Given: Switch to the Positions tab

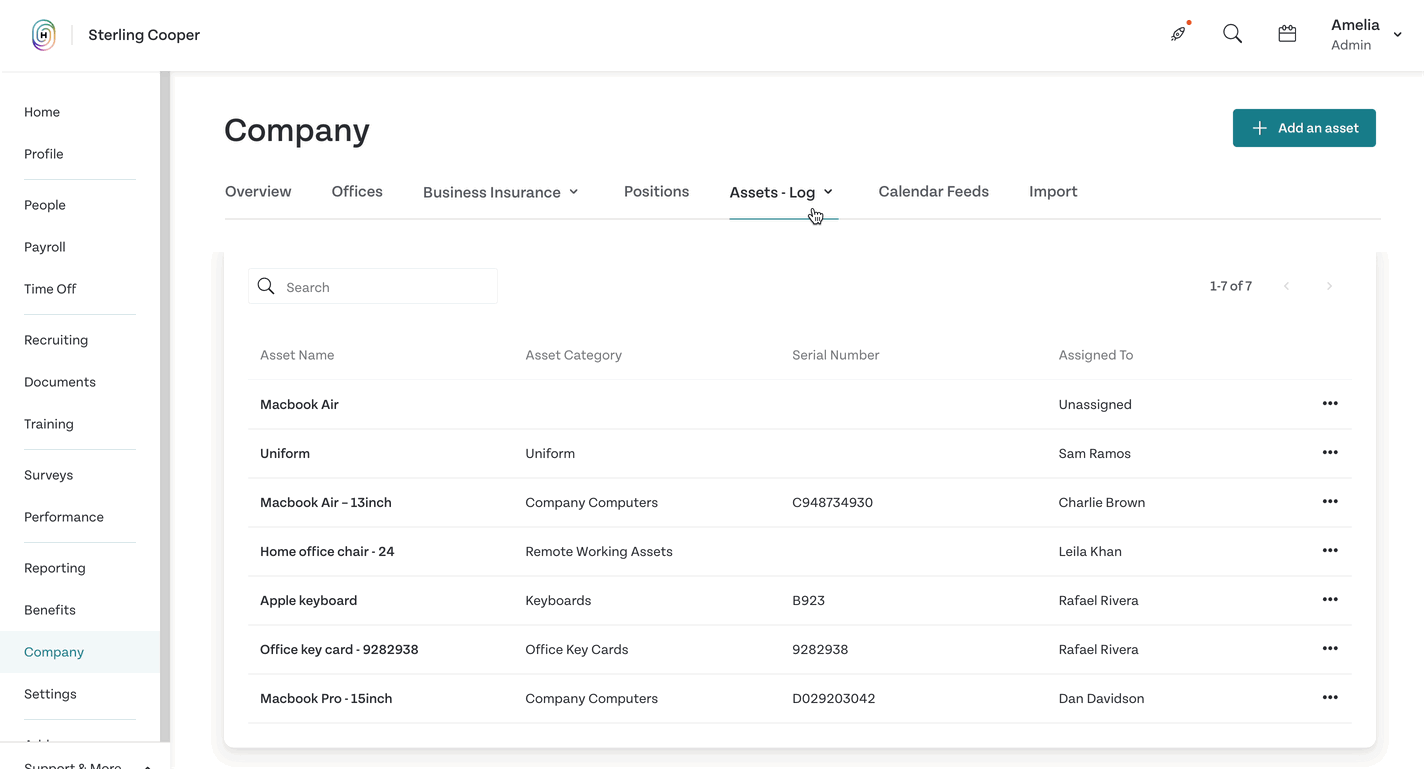Looking at the screenshot, I should tap(656, 192).
